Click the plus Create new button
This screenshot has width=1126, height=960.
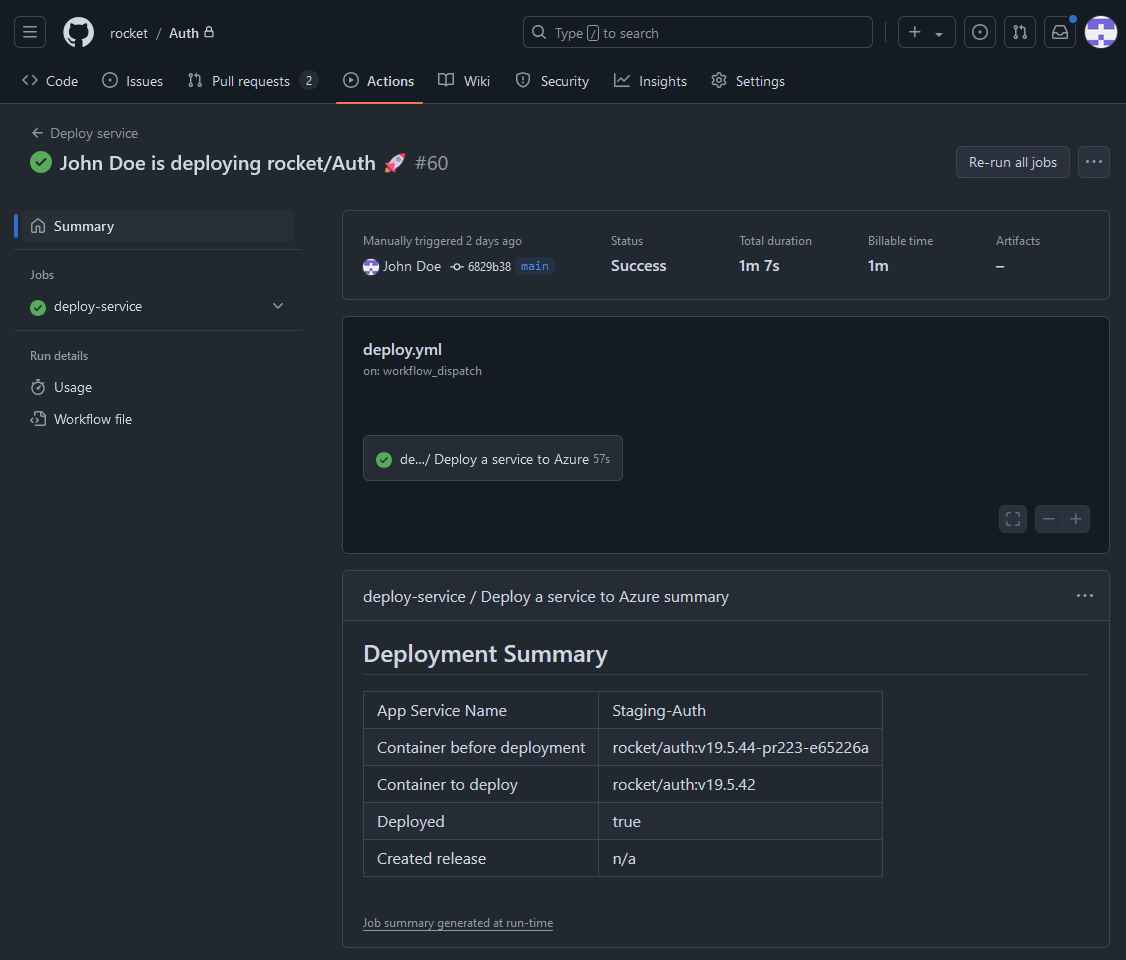pos(914,32)
